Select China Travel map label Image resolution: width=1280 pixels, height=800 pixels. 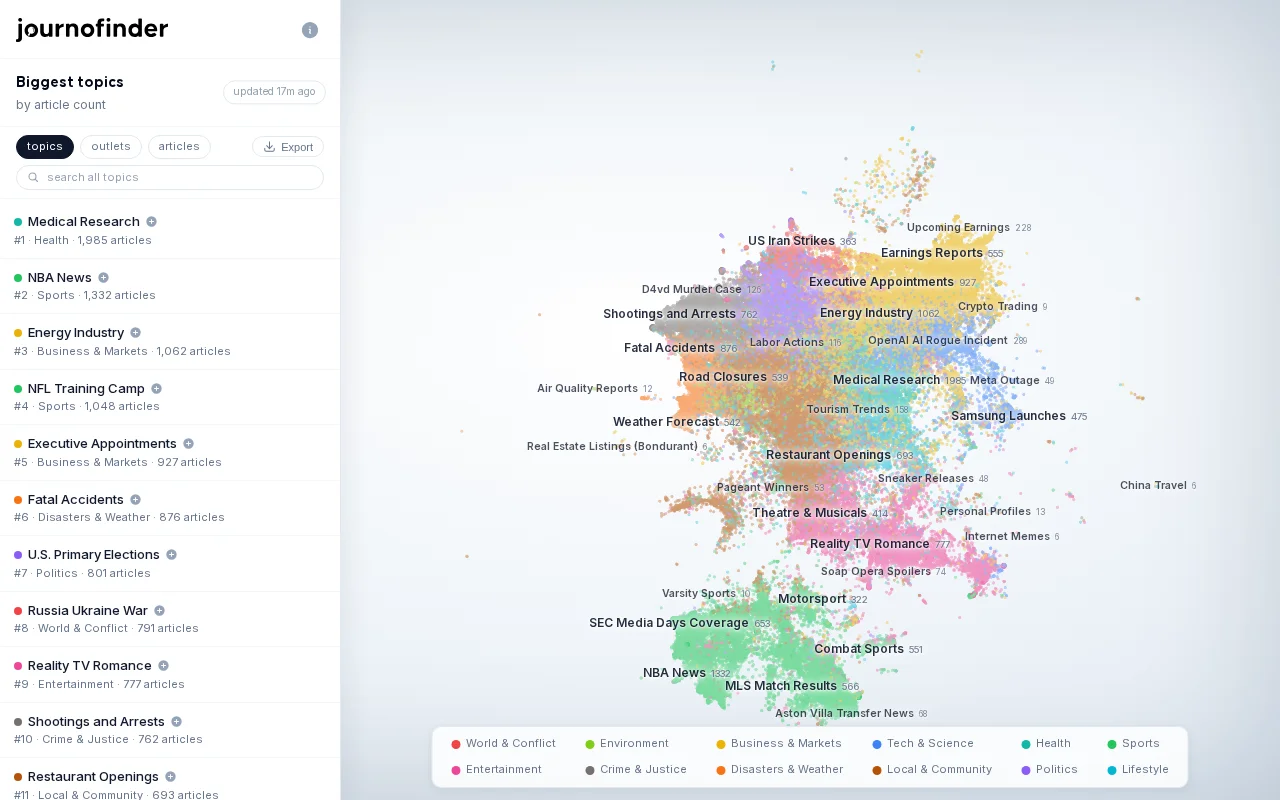pyautogui.click(x=1153, y=485)
